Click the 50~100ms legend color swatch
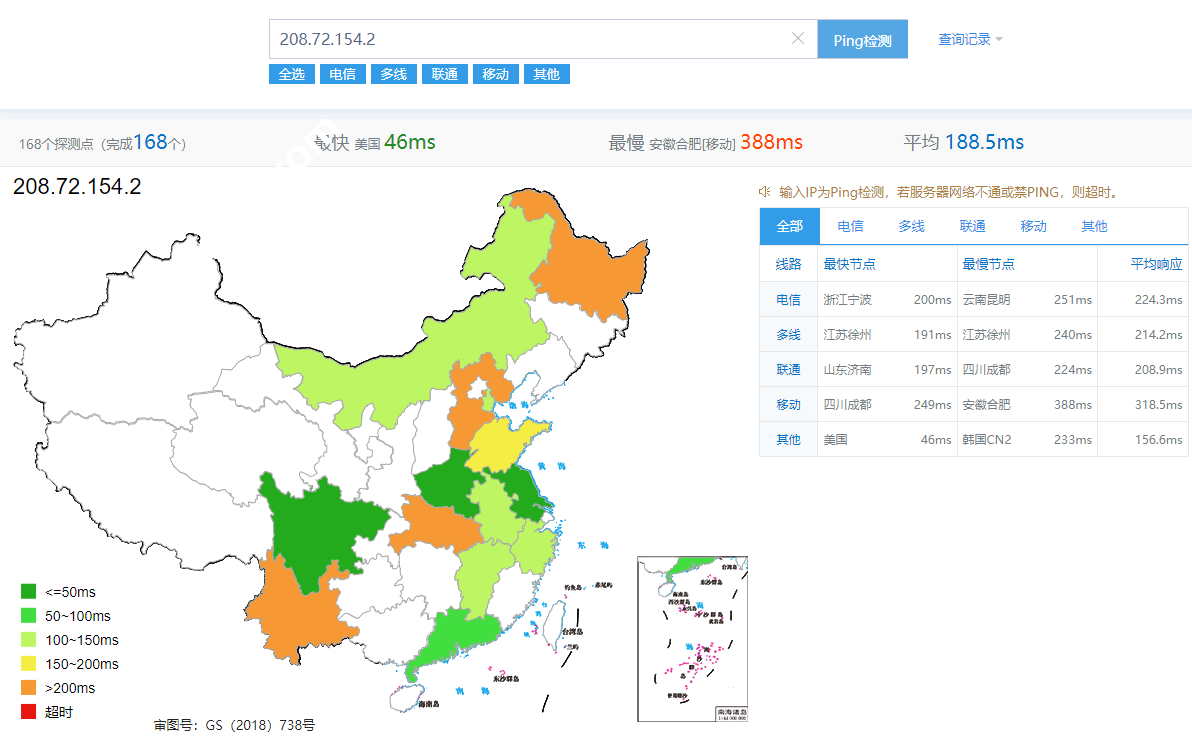 28,616
